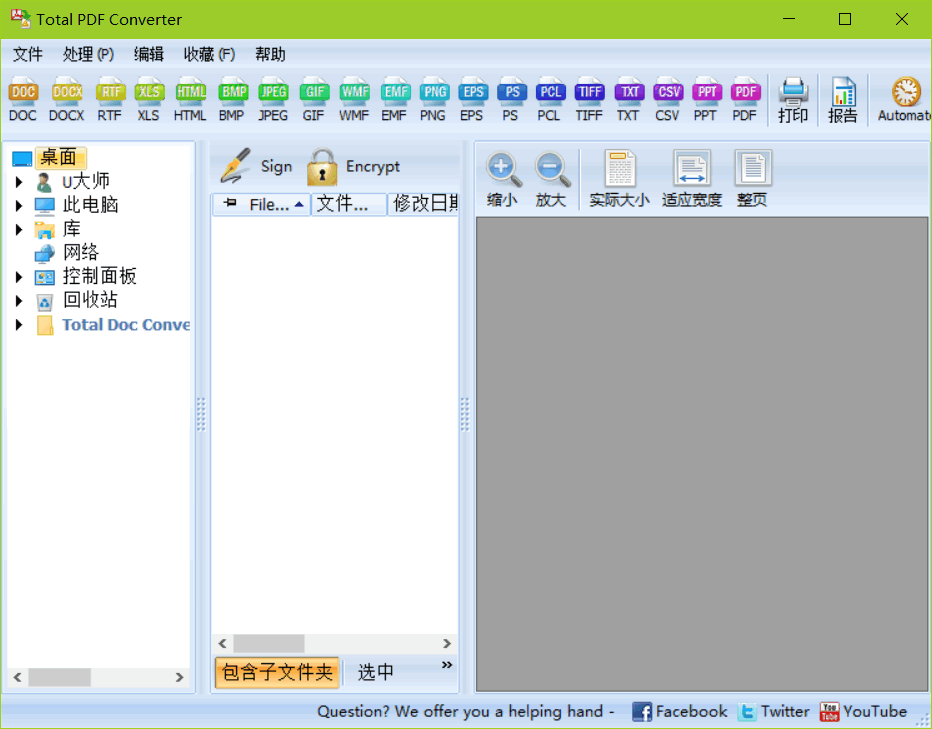Screen dimensions: 932x729
Task: Expand the 控制面板 tree node
Action: [x=19, y=277]
